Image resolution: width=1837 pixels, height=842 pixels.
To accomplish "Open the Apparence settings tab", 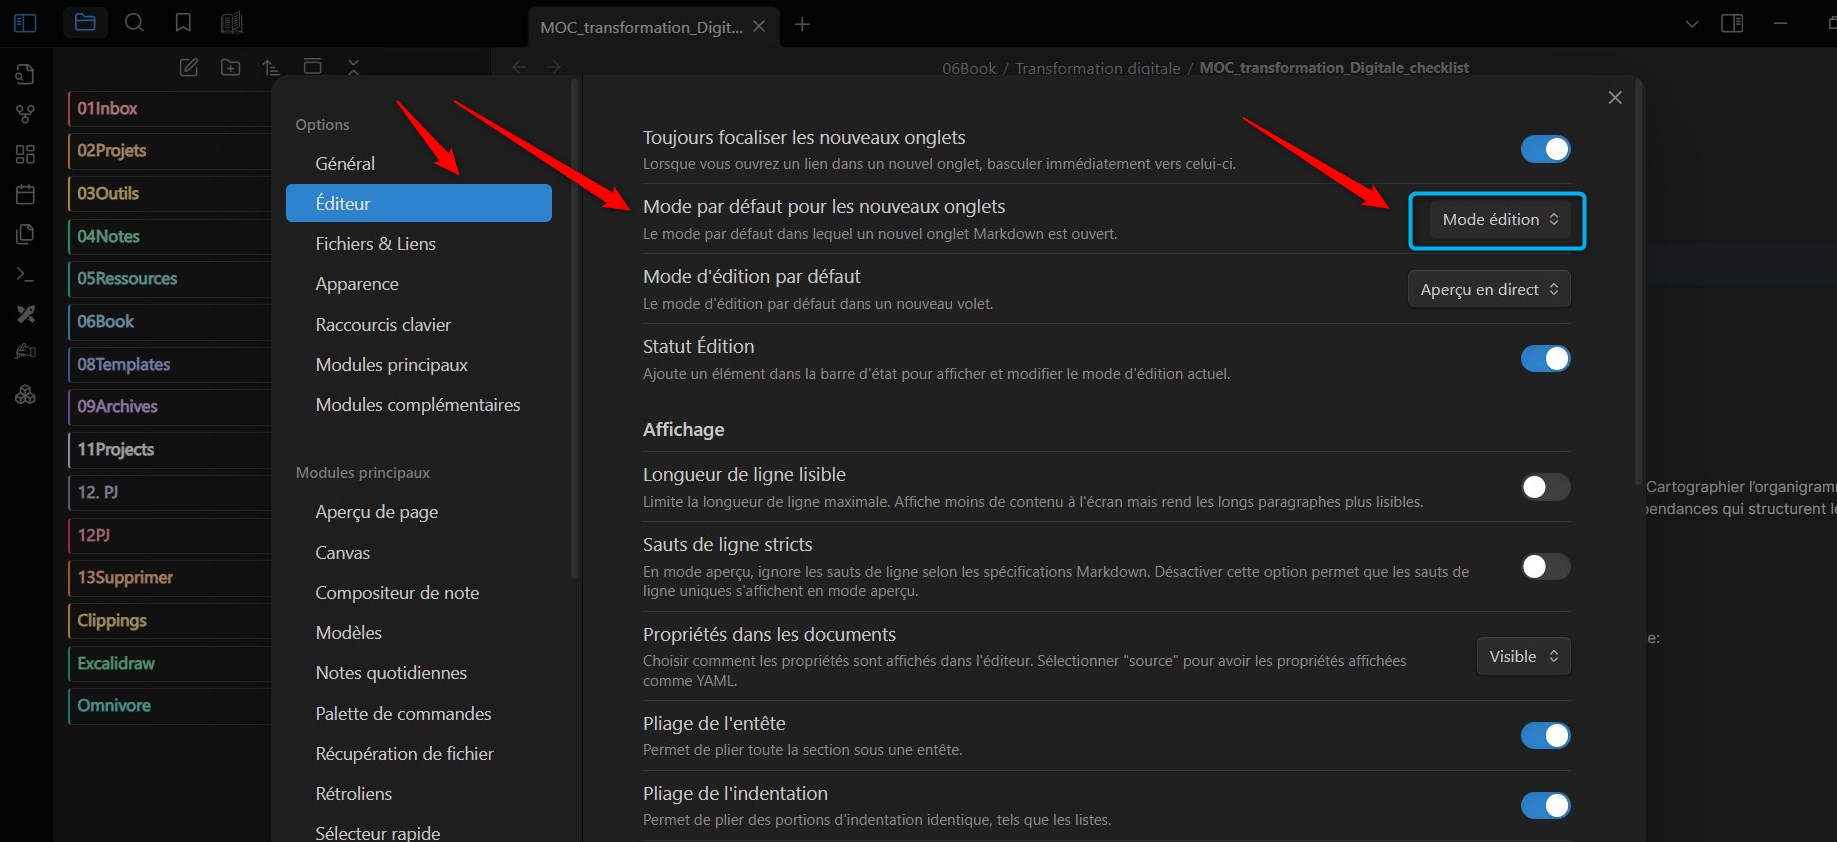I will pyautogui.click(x=419, y=284).
